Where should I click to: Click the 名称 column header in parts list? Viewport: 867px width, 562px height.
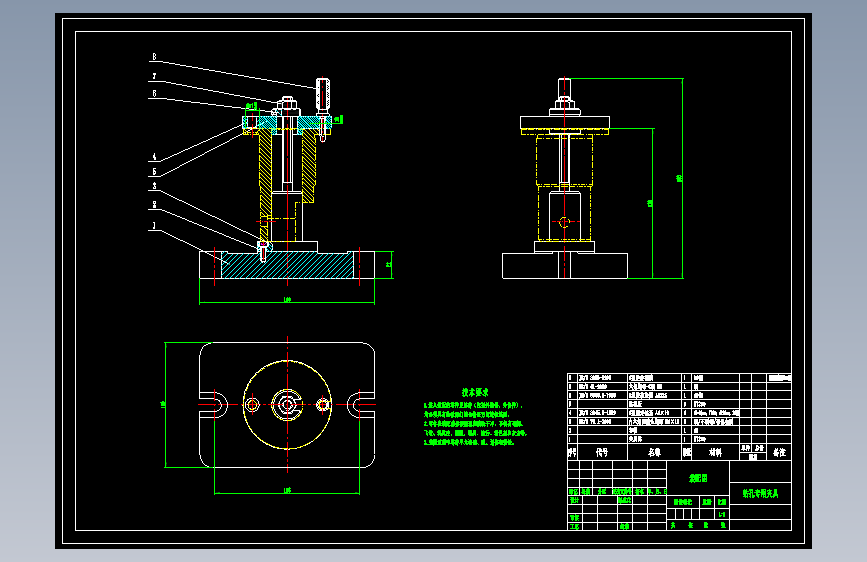(x=654, y=452)
